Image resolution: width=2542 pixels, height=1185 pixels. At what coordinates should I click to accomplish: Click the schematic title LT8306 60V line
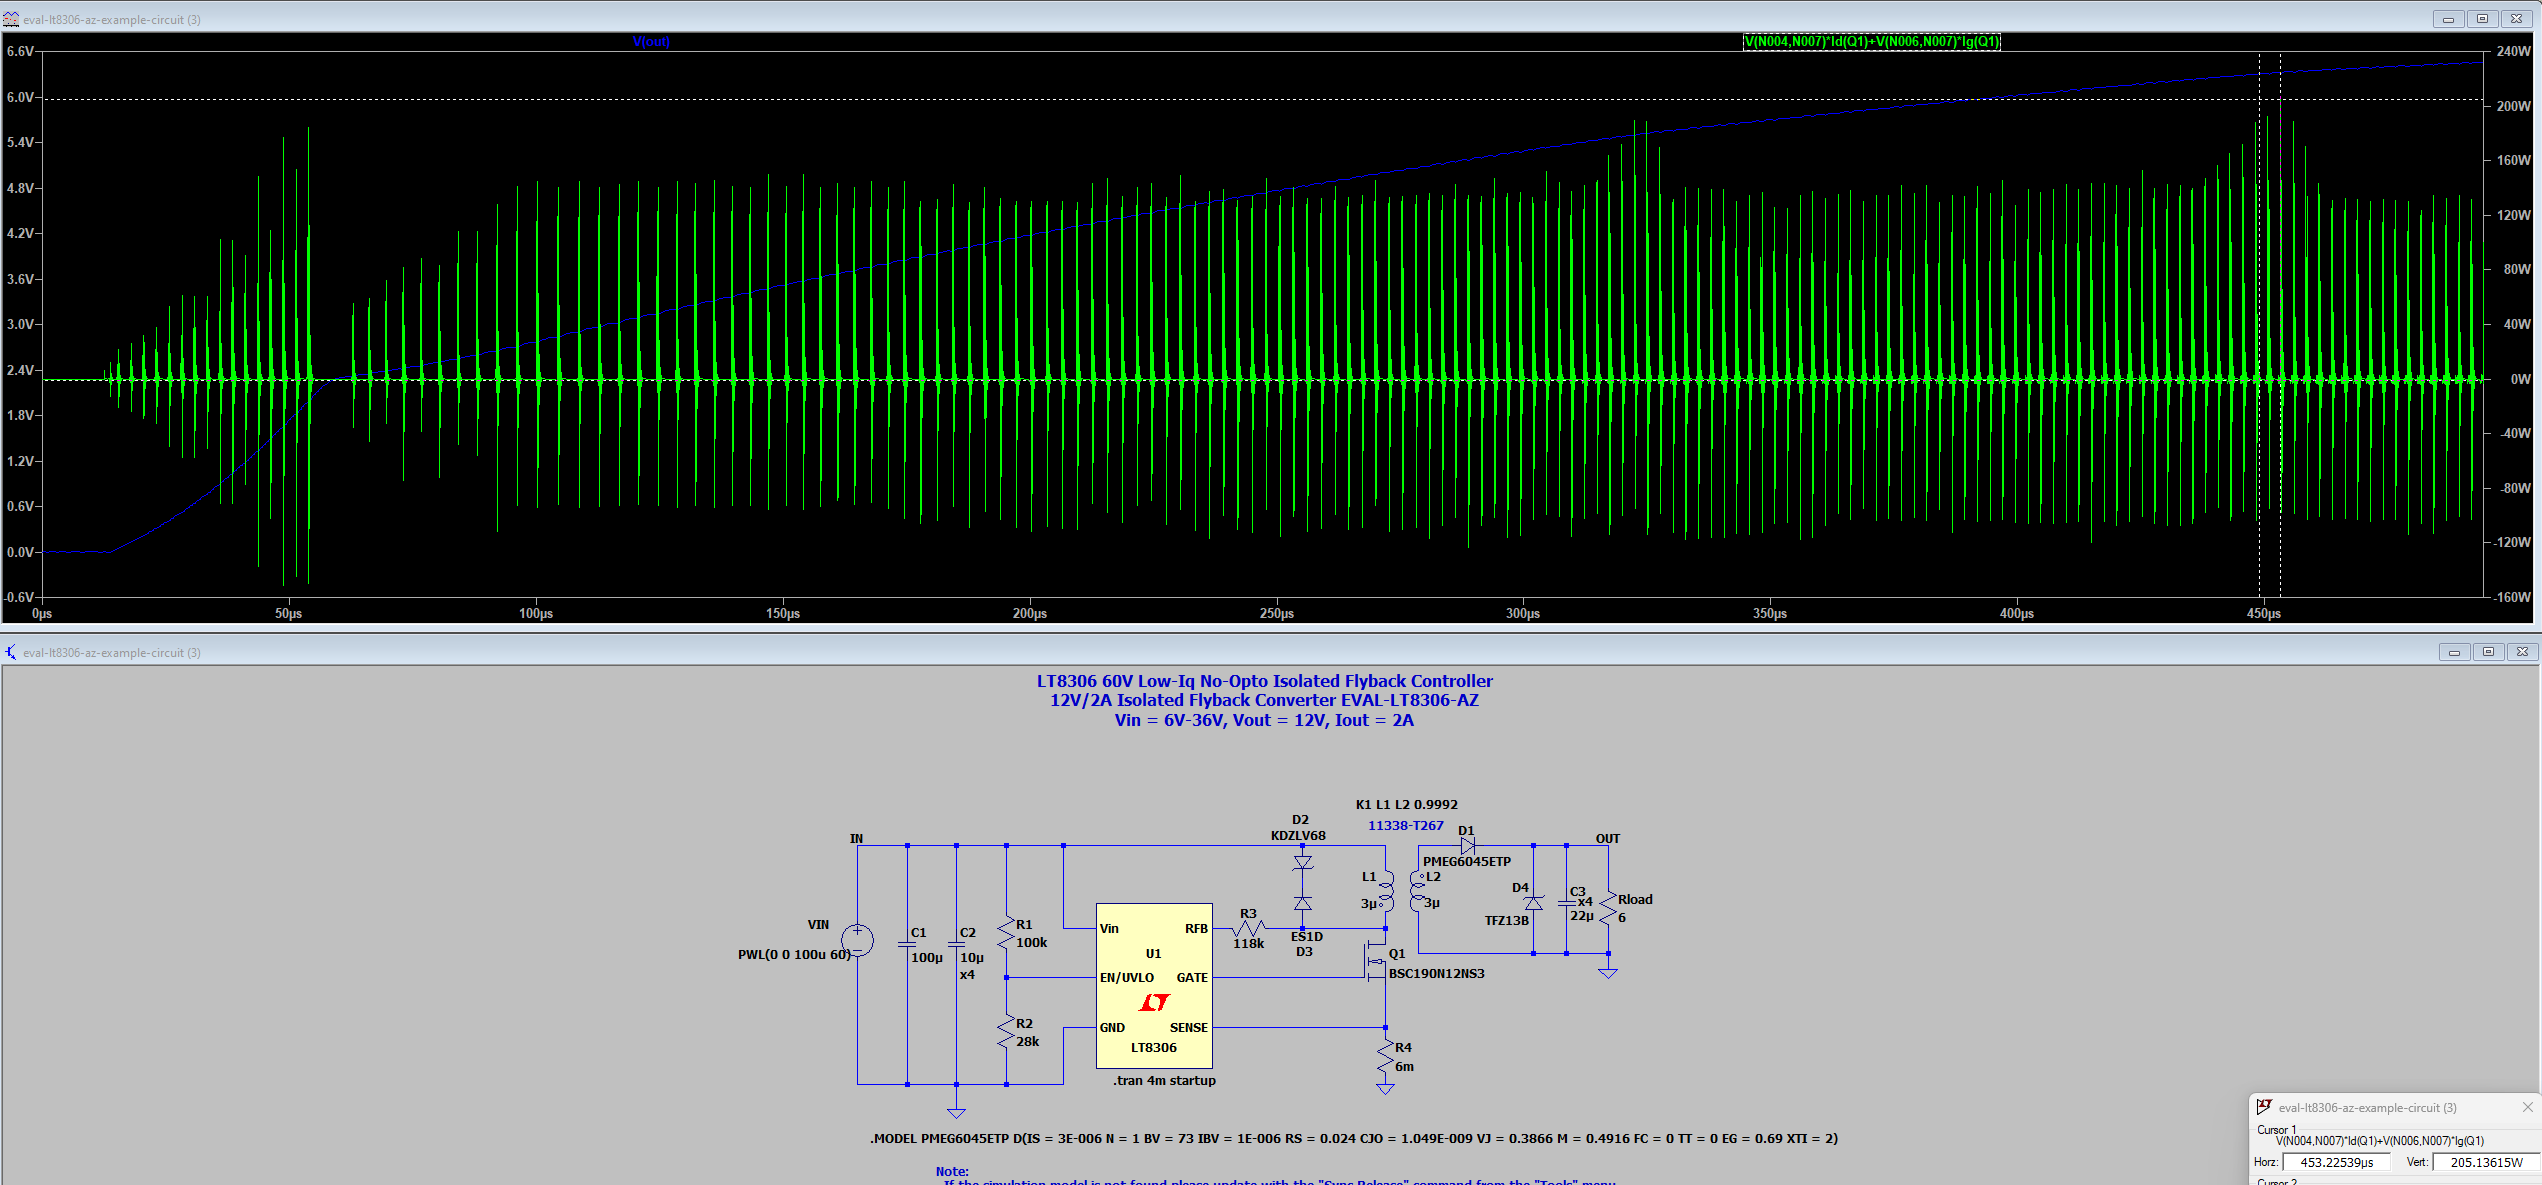1265,681
